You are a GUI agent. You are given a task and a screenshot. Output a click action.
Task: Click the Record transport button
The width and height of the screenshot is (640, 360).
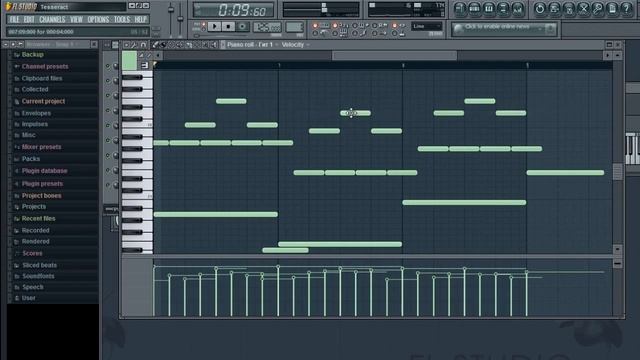[x=242, y=27]
